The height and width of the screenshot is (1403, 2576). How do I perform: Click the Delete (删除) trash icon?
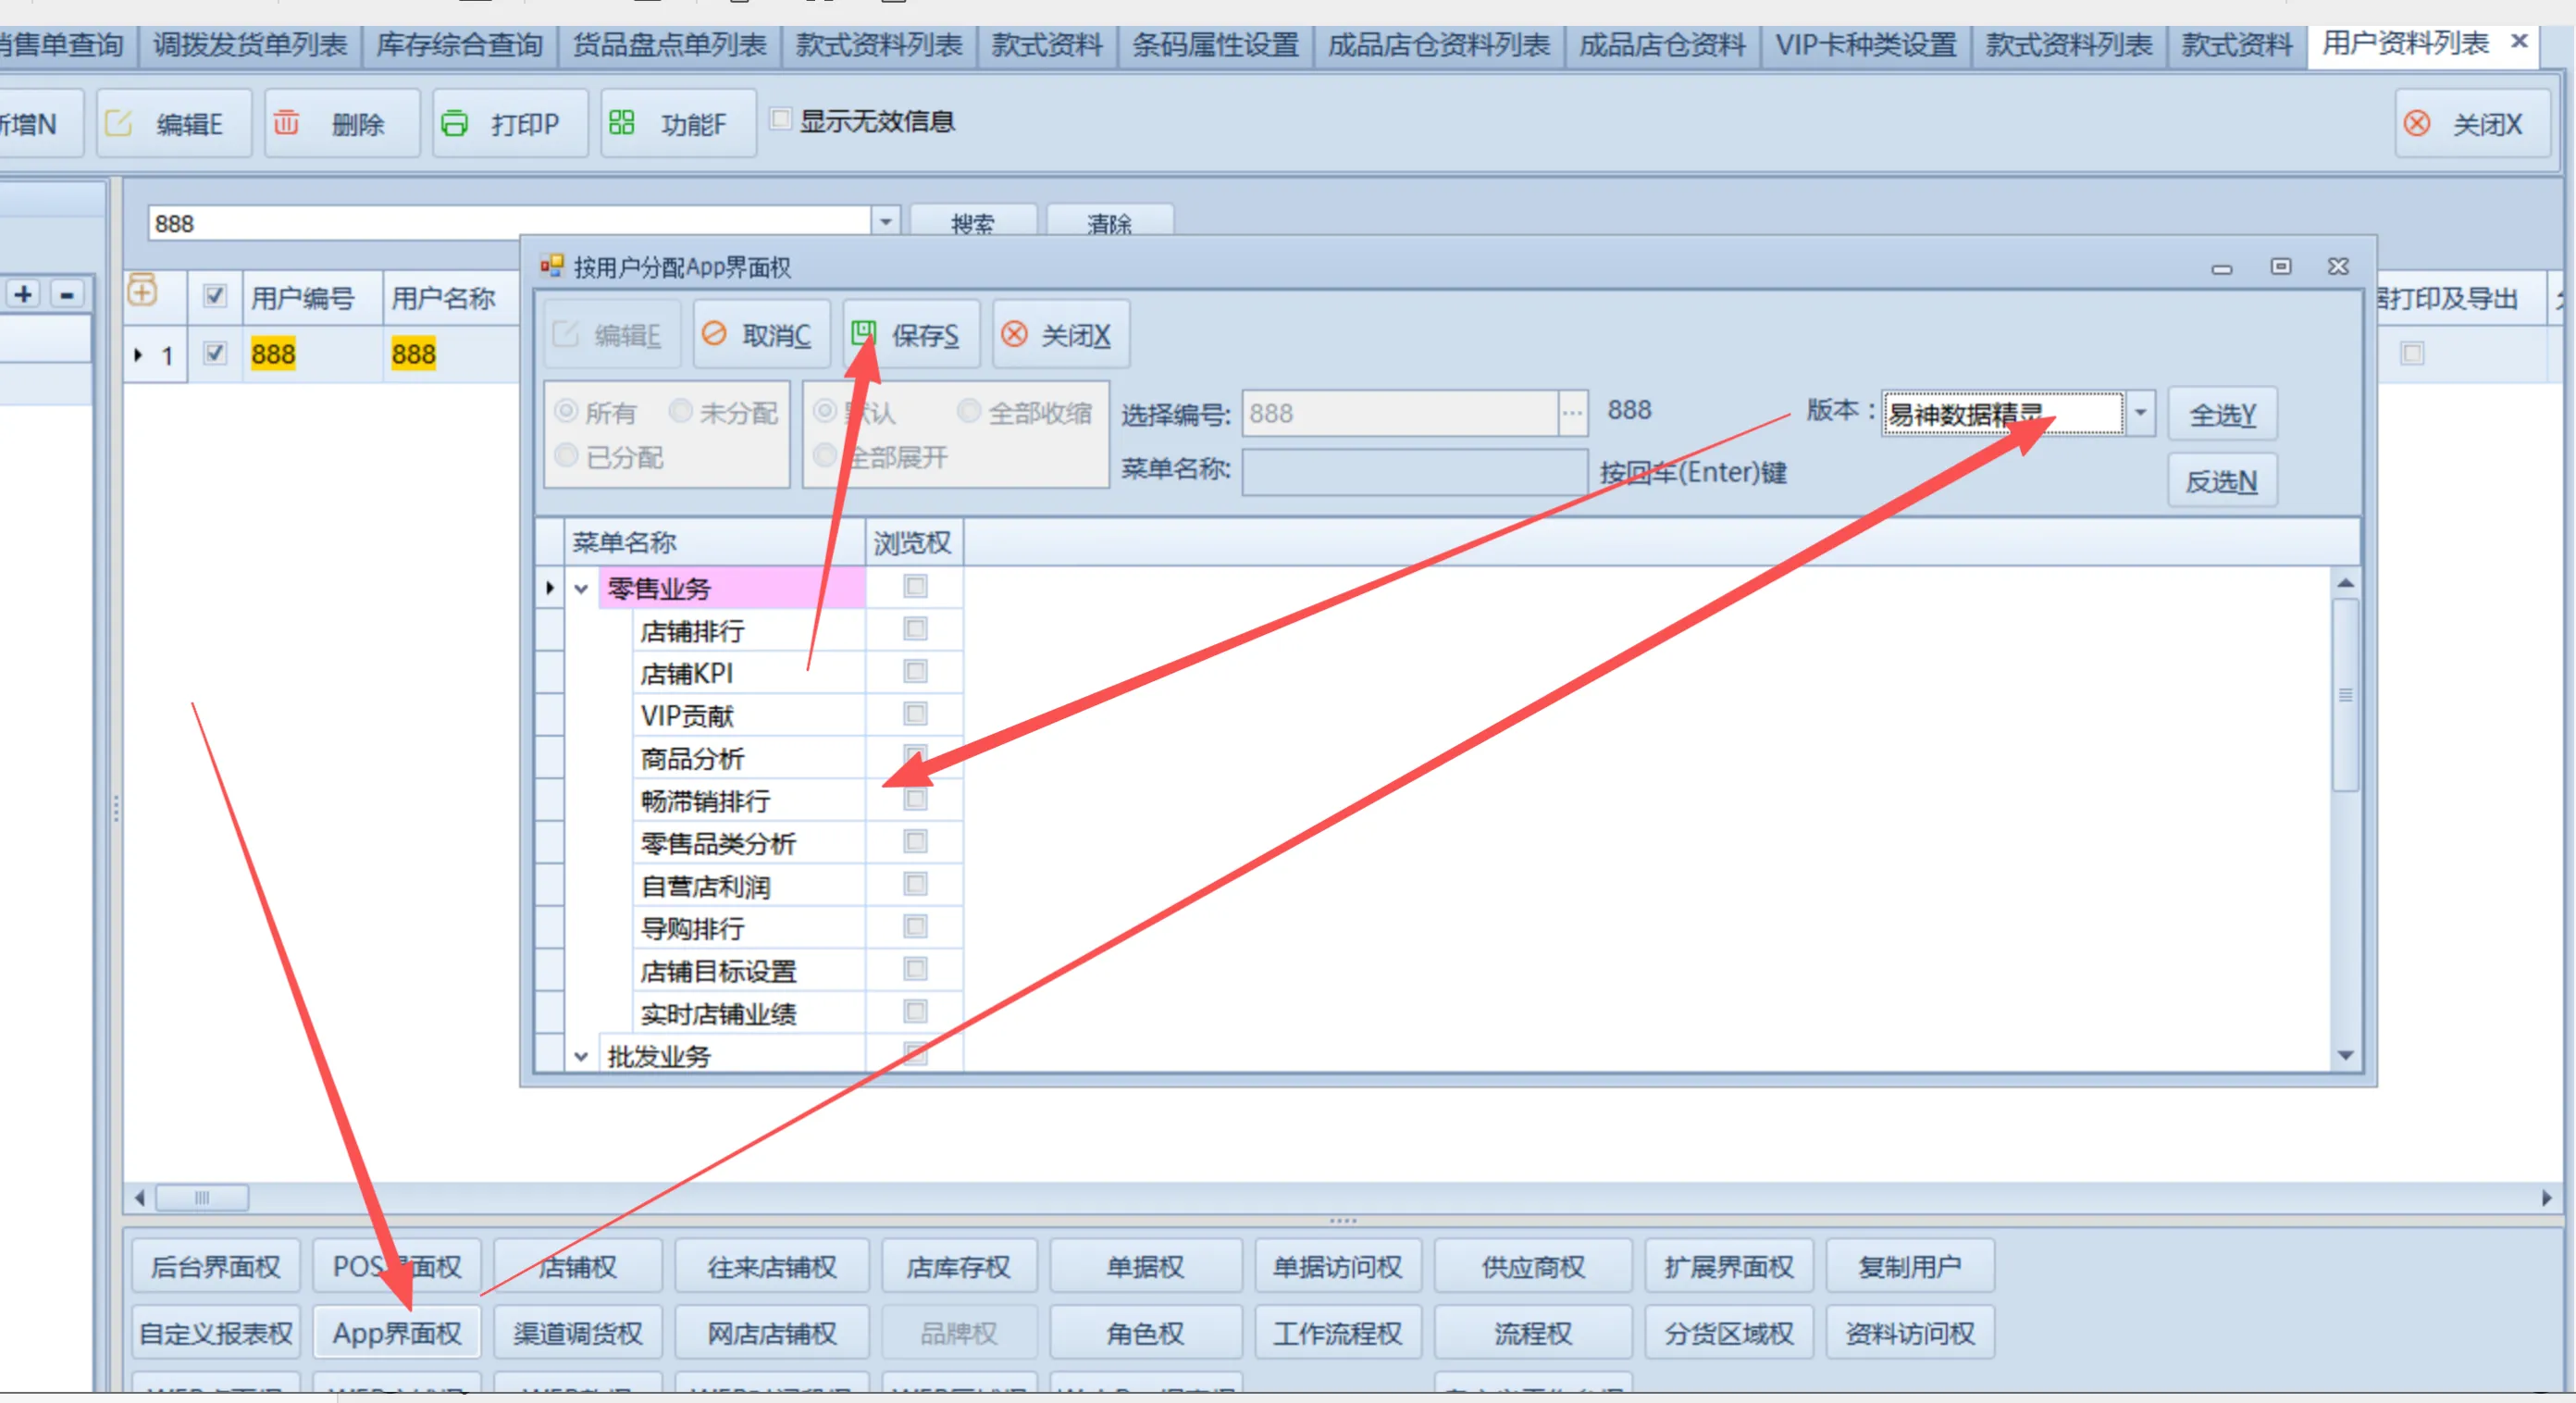tap(287, 123)
